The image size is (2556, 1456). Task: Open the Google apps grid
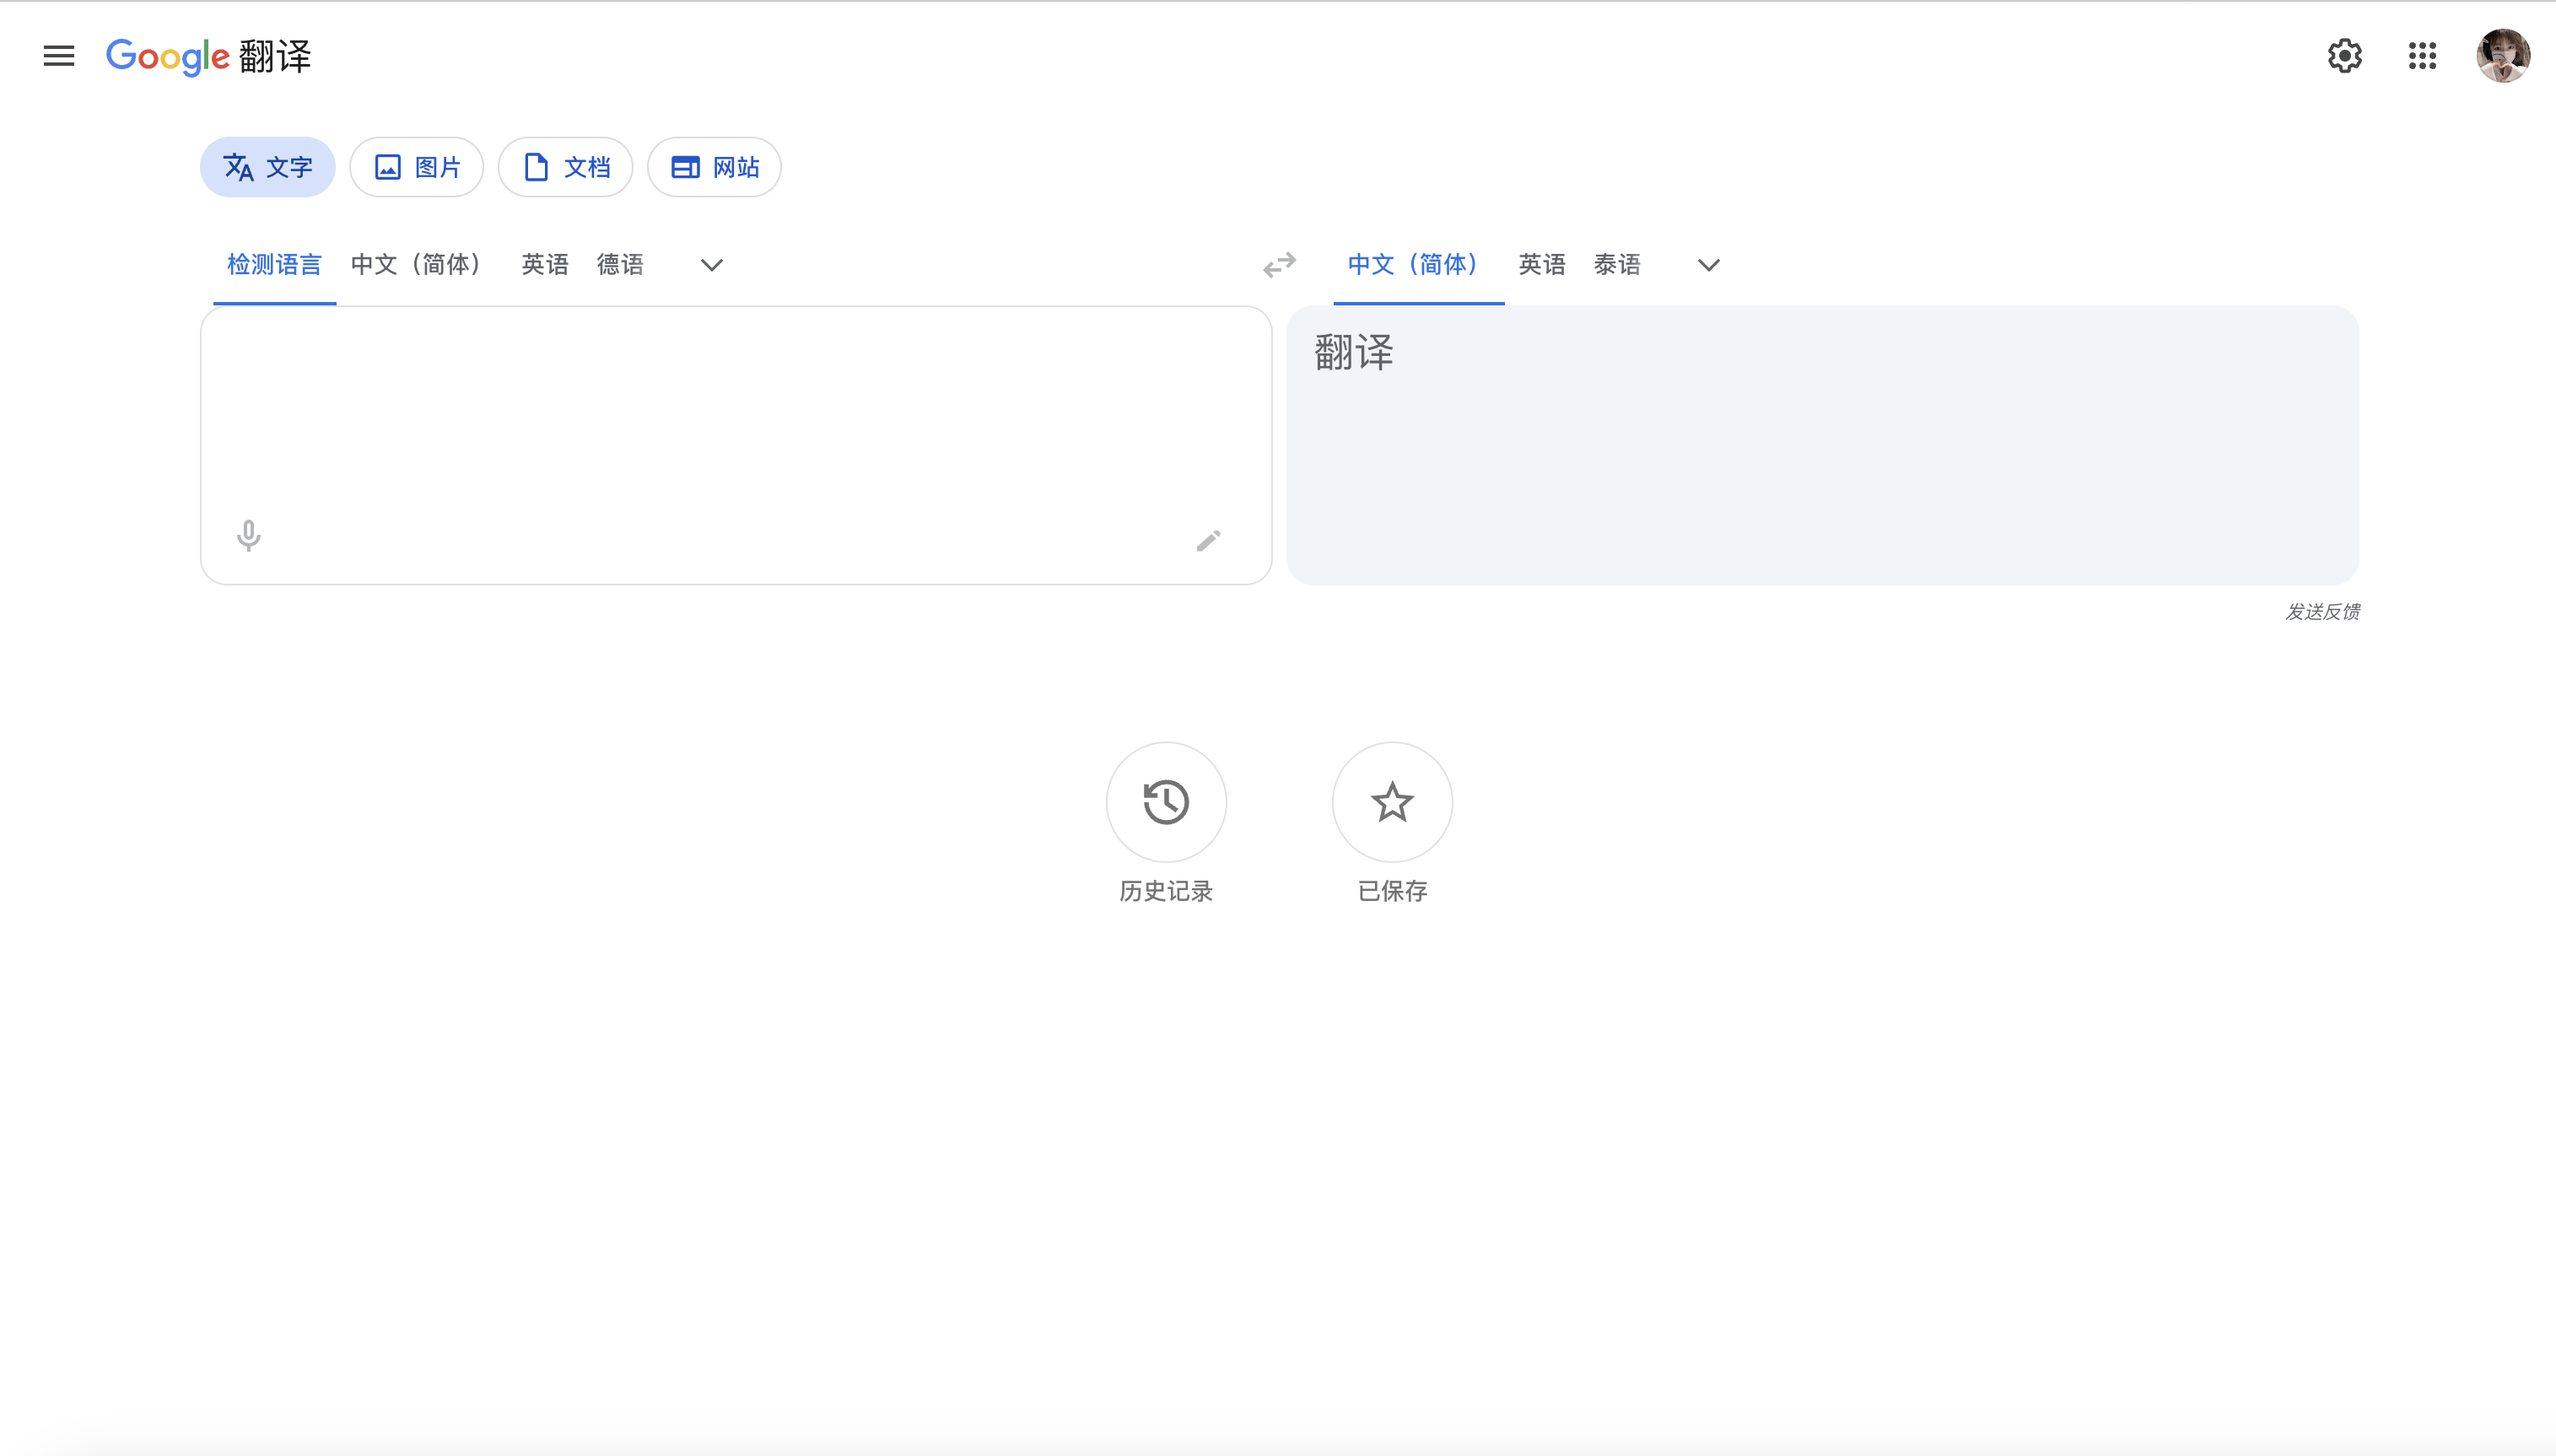pos(2422,56)
